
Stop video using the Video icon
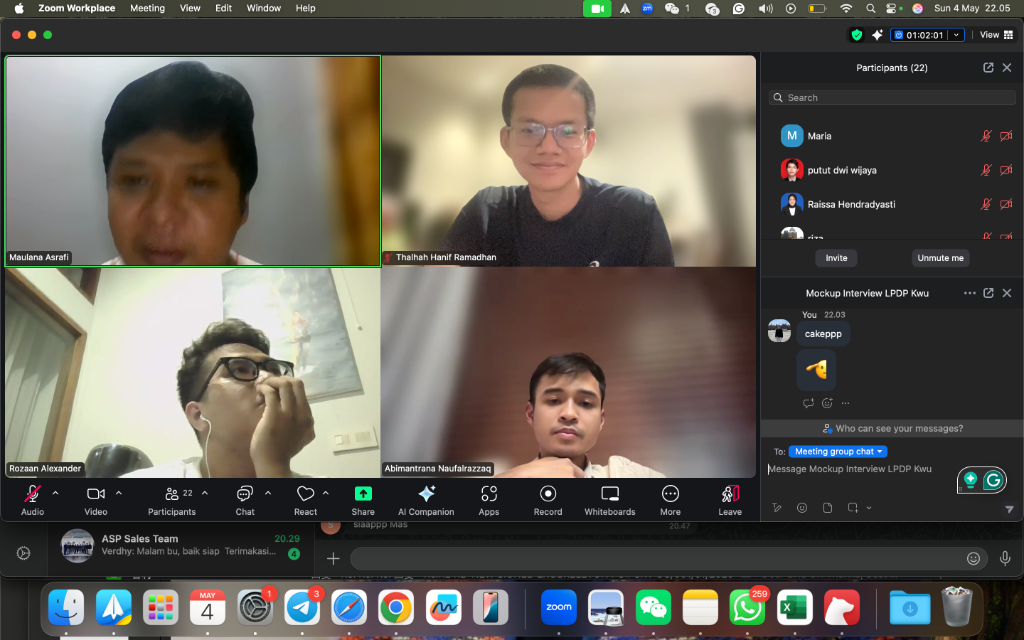coord(95,493)
